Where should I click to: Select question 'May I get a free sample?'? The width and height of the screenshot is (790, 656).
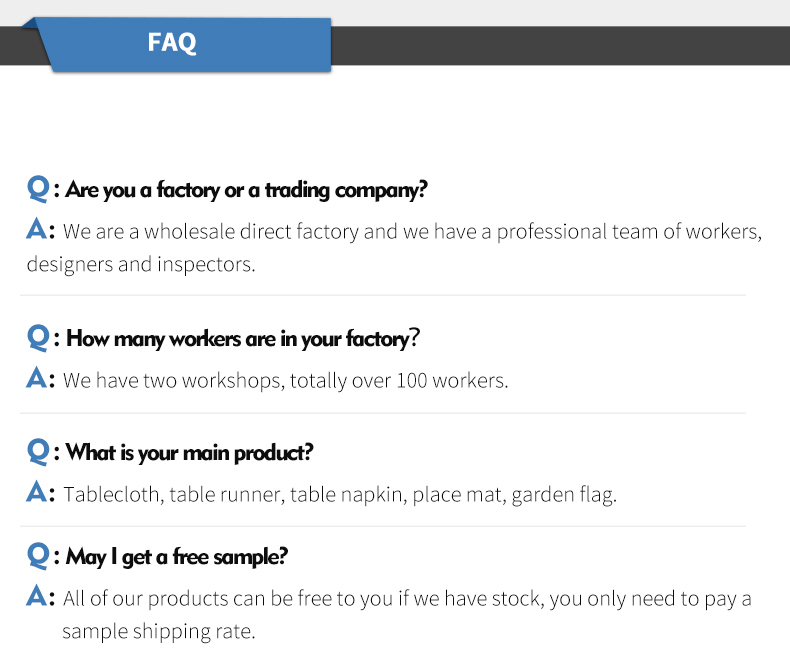[x=177, y=557]
